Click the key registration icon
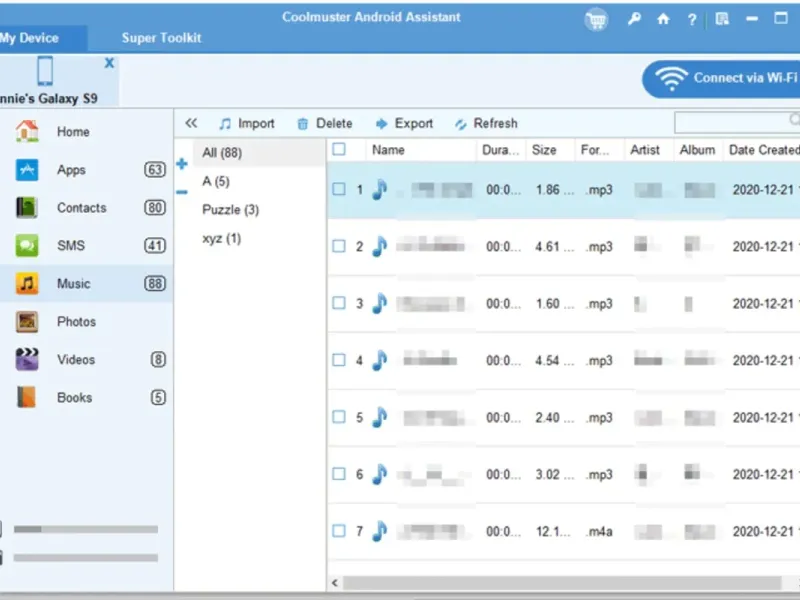 tap(634, 19)
